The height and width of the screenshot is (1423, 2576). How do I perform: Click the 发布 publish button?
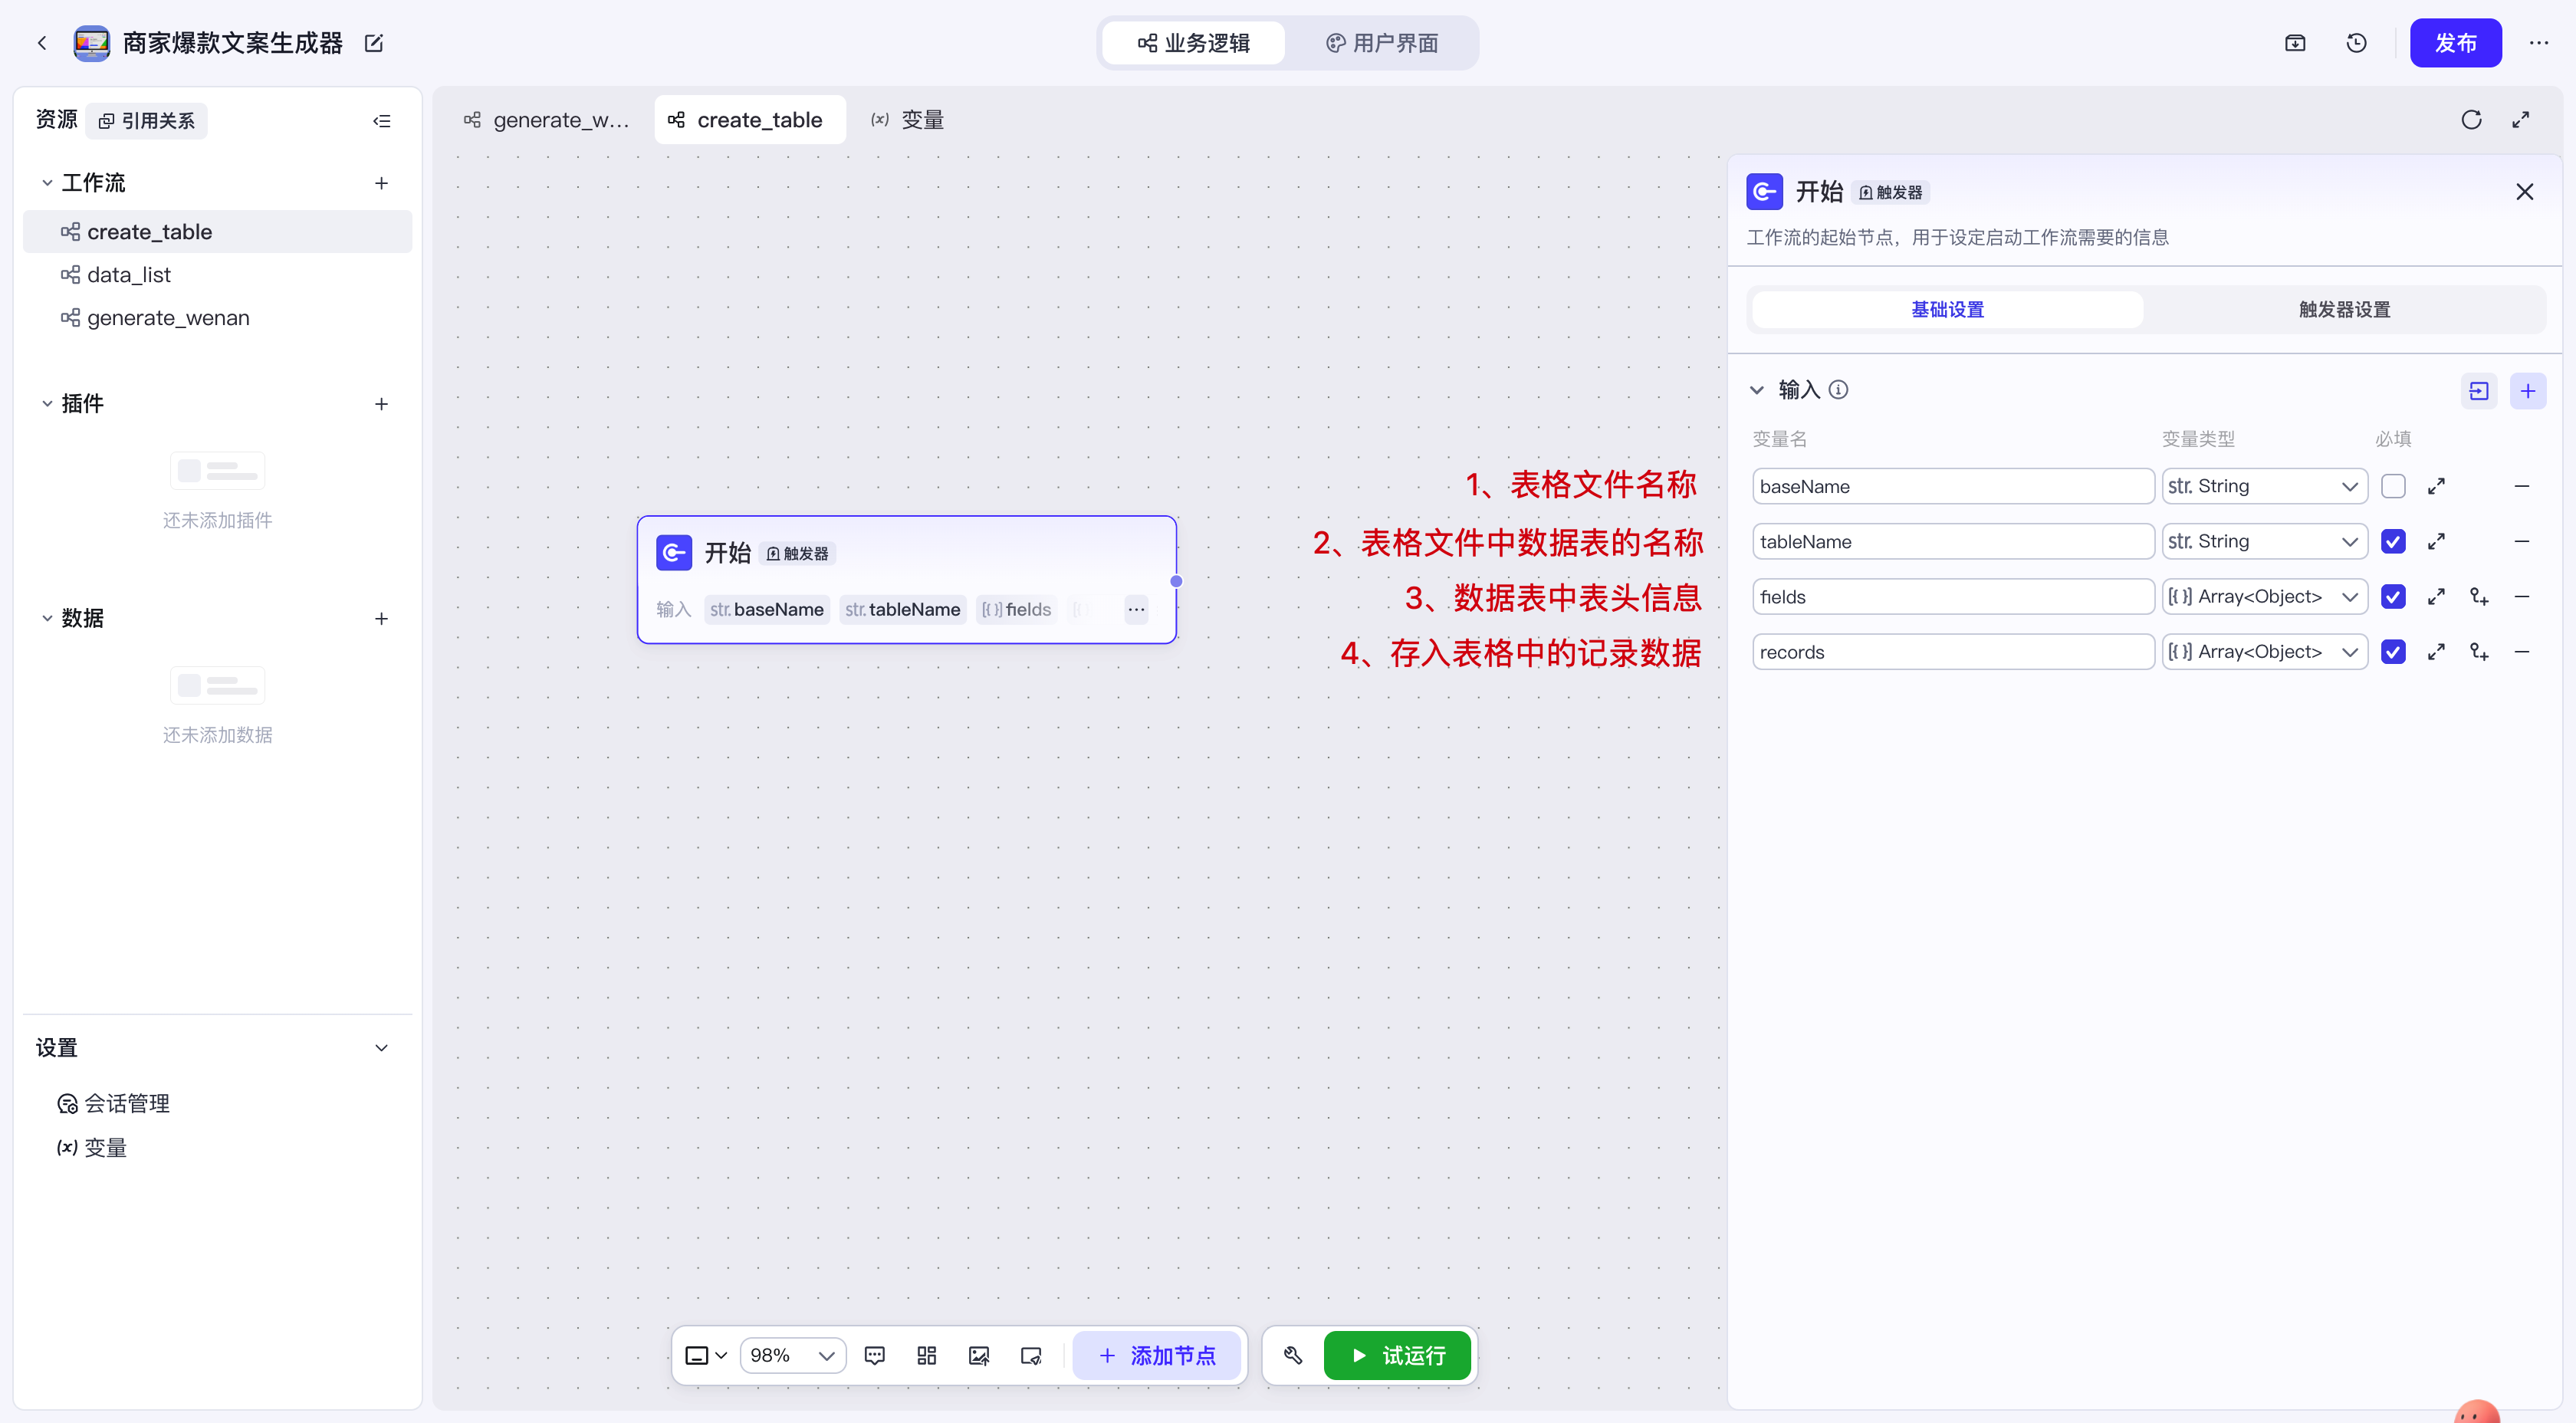2454,43
